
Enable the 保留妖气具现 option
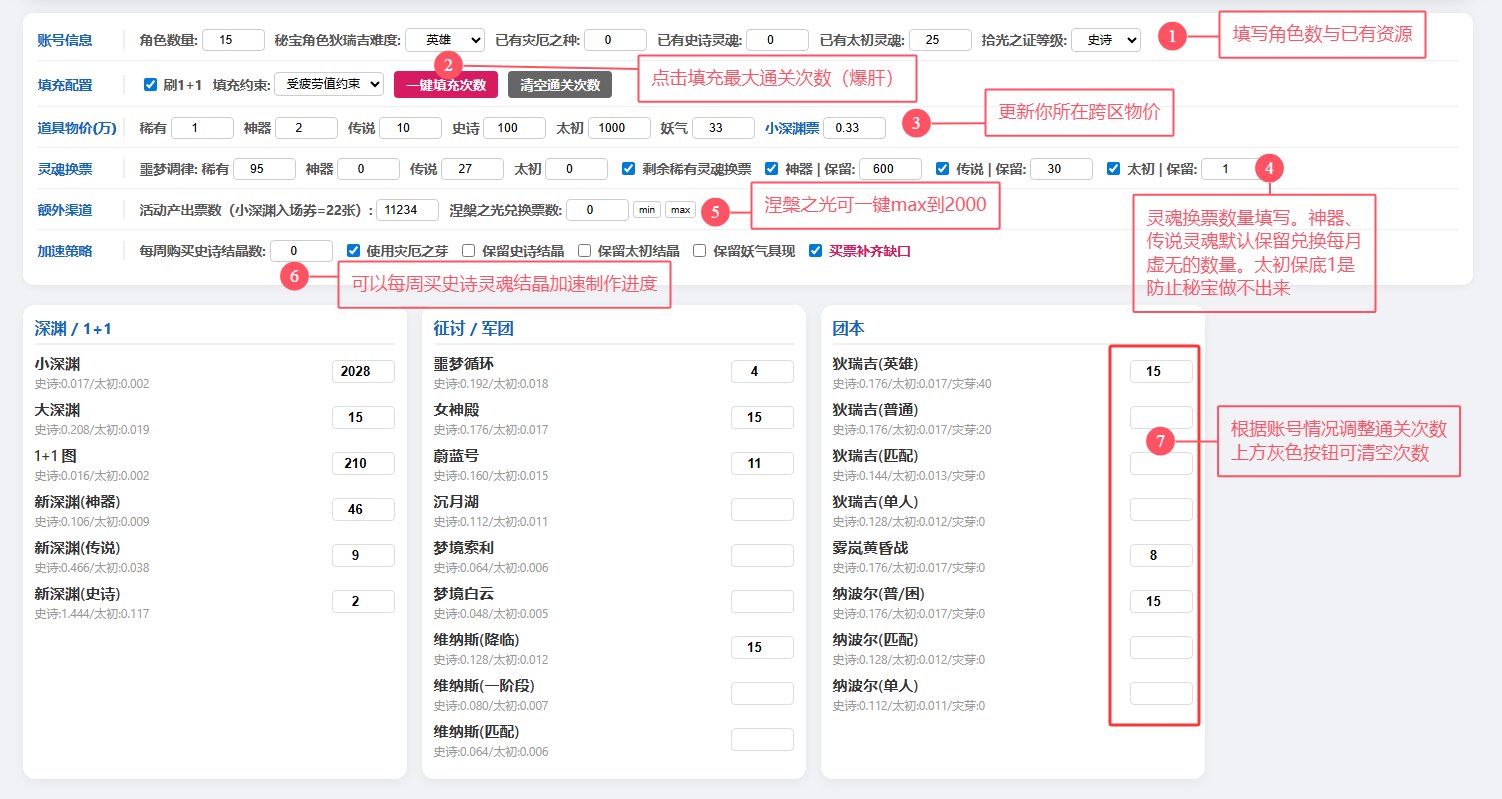699,250
